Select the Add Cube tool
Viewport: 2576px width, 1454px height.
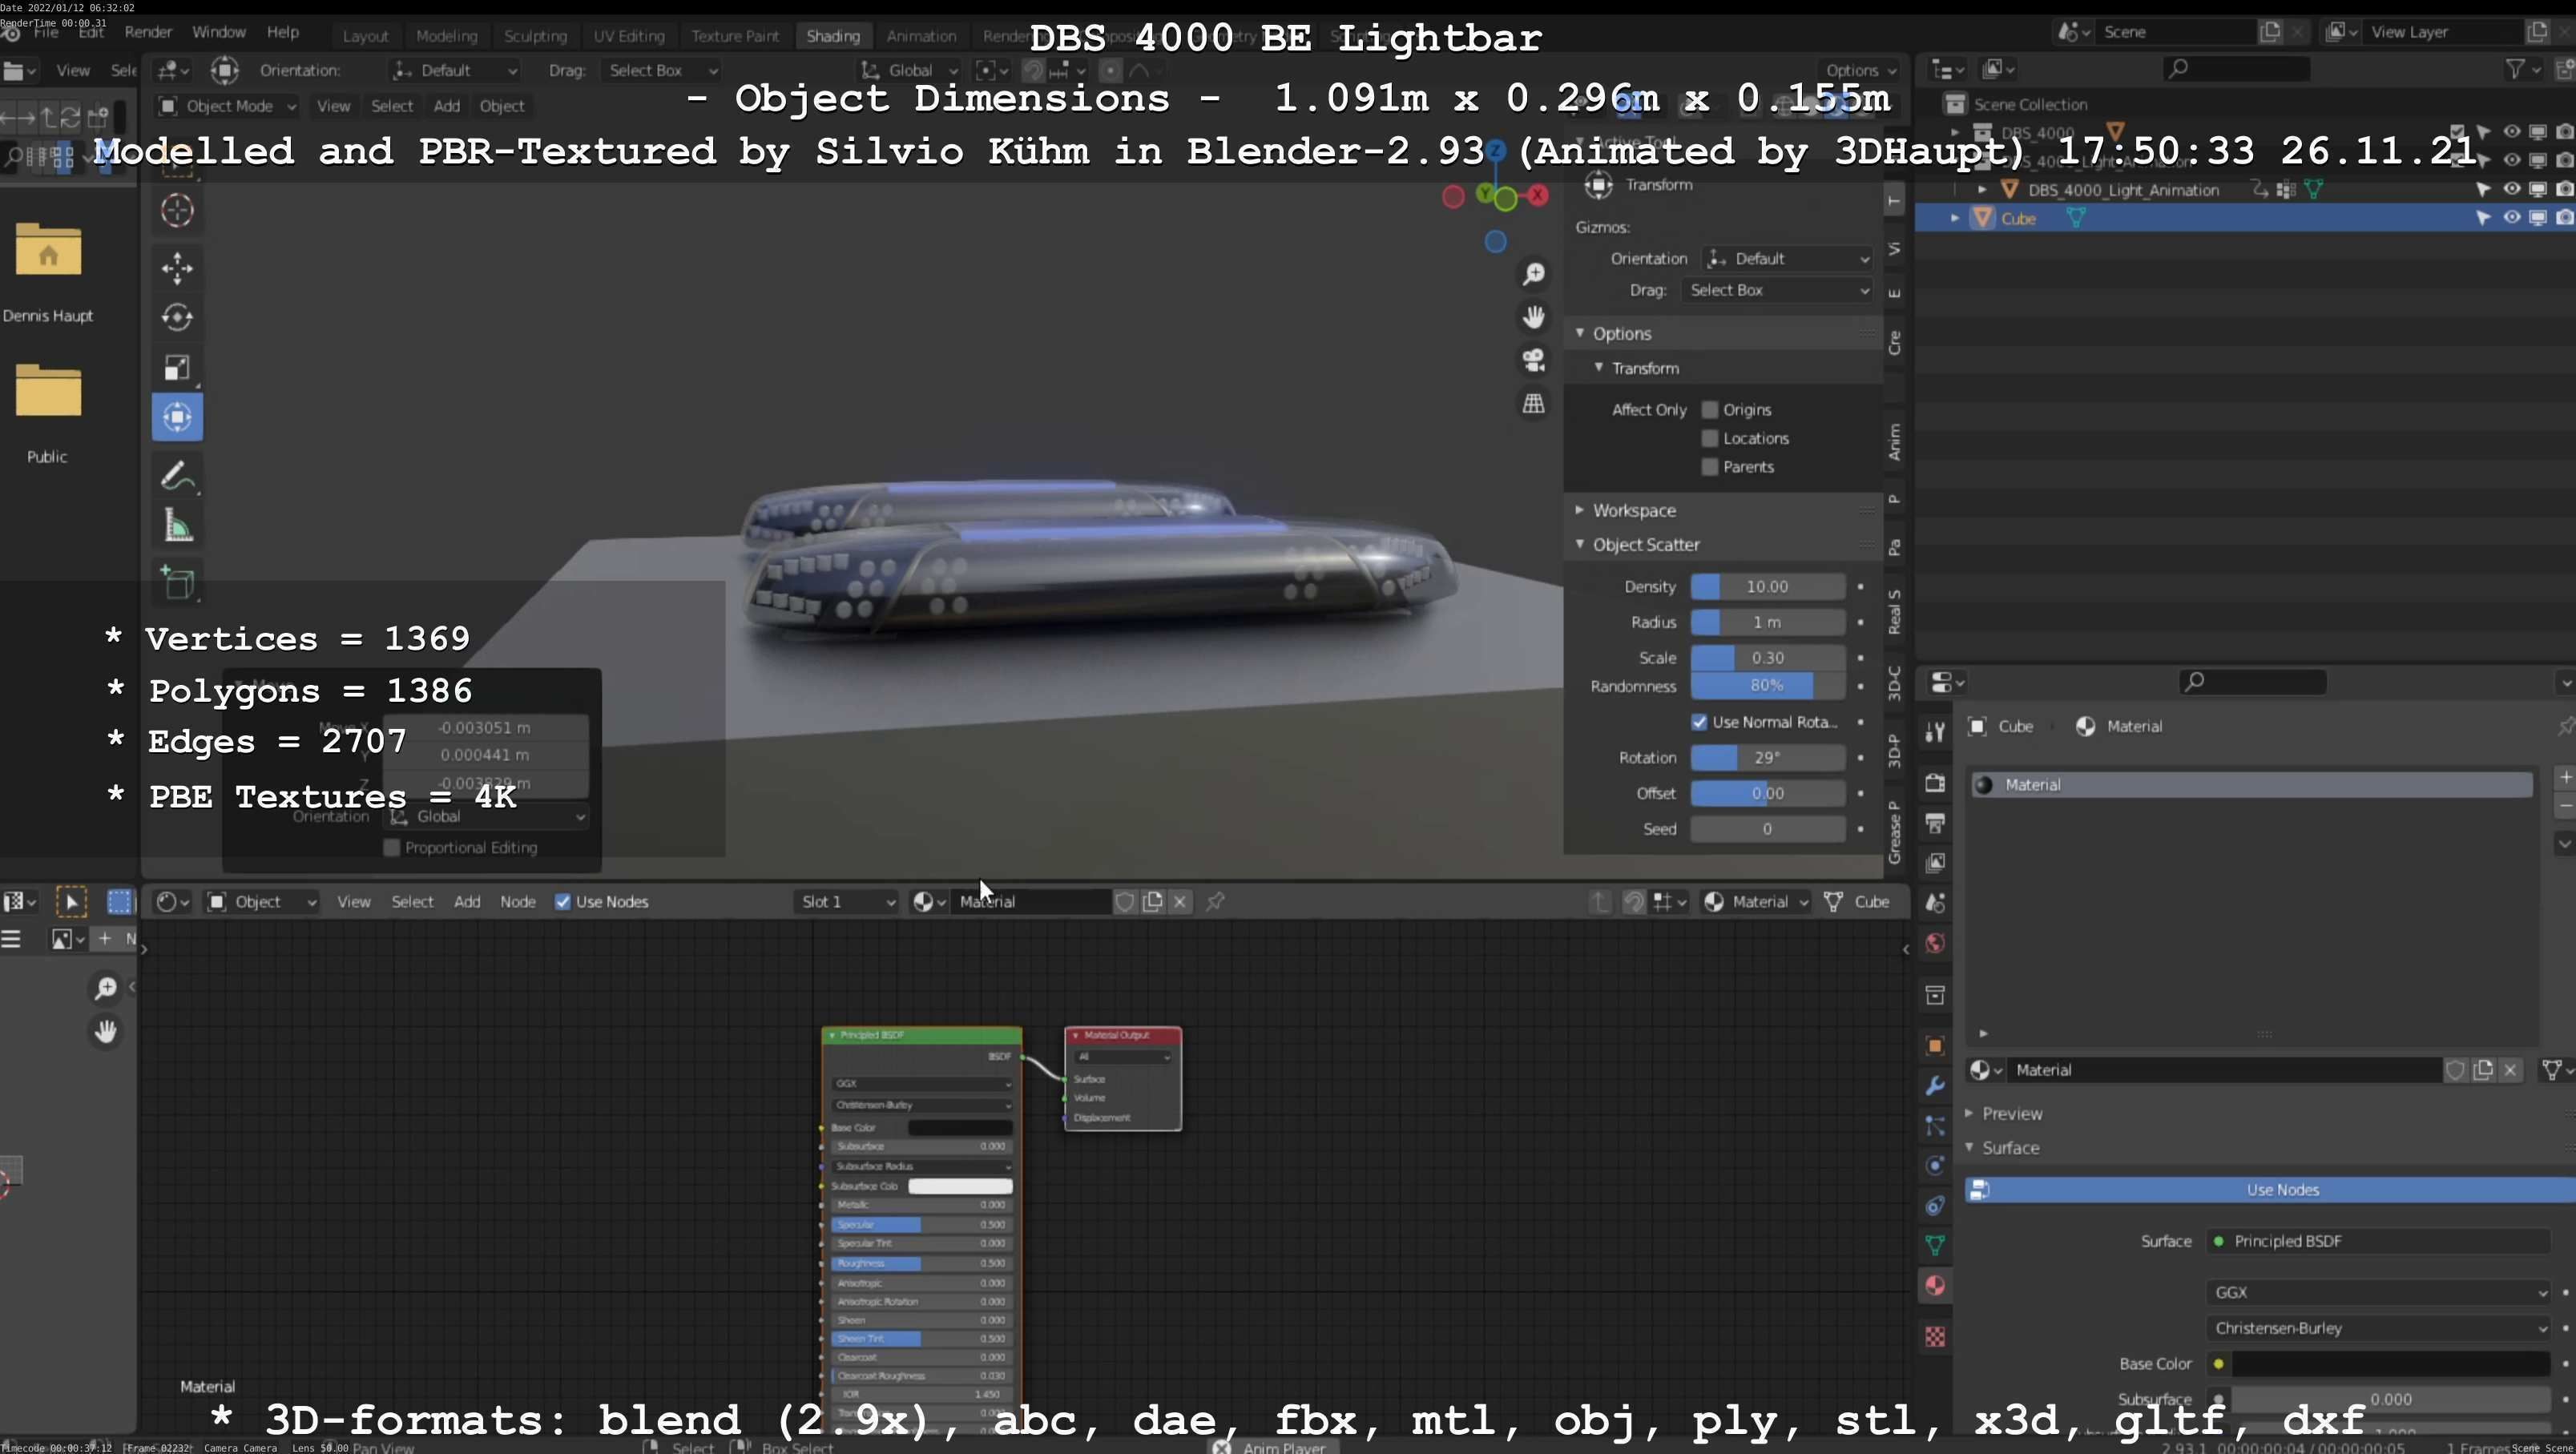pos(177,583)
